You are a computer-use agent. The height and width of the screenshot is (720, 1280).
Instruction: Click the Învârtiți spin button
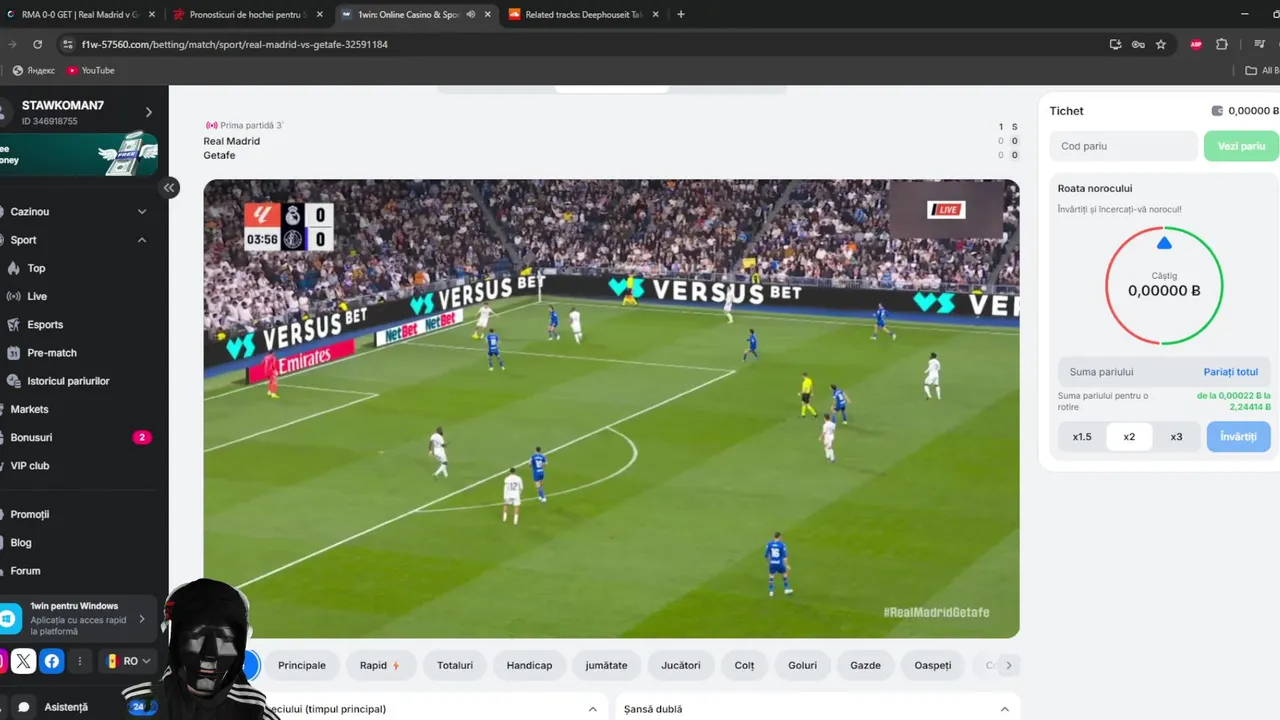(x=1238, y=437)
